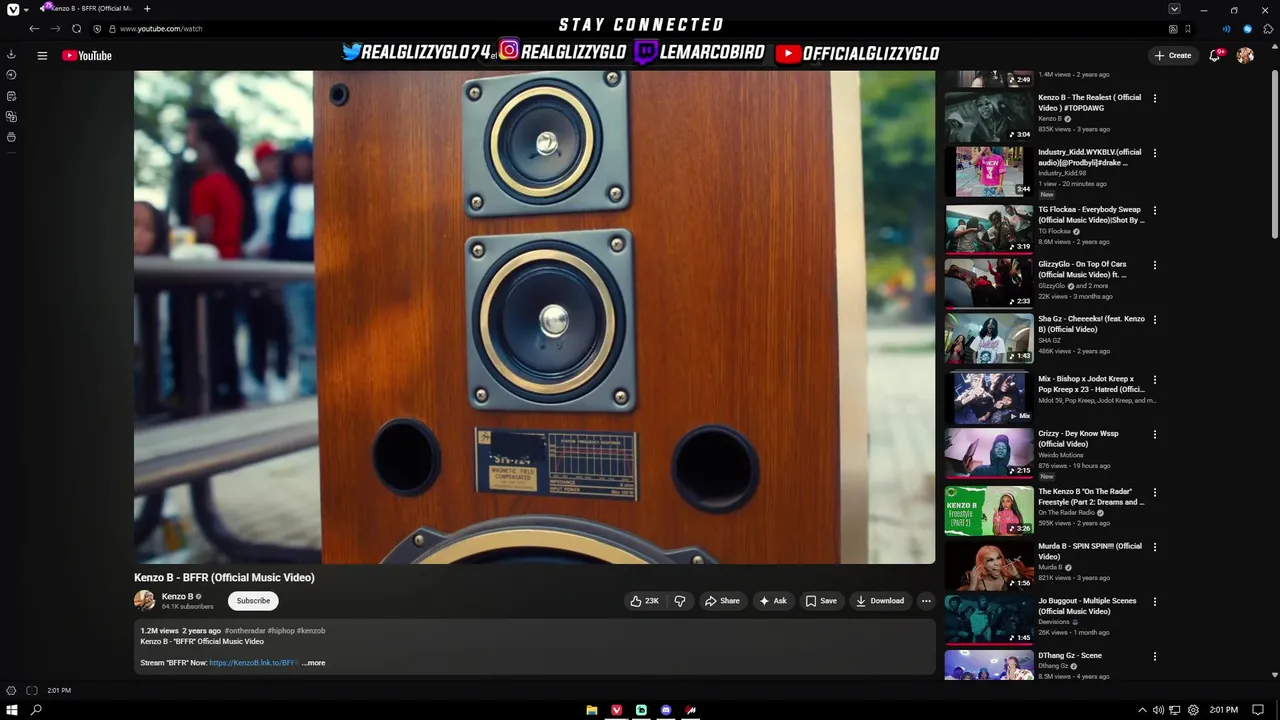This screenshot has height=720, width=1280.
Task: Open Windows Start menu
Action: tap(12, 710)
